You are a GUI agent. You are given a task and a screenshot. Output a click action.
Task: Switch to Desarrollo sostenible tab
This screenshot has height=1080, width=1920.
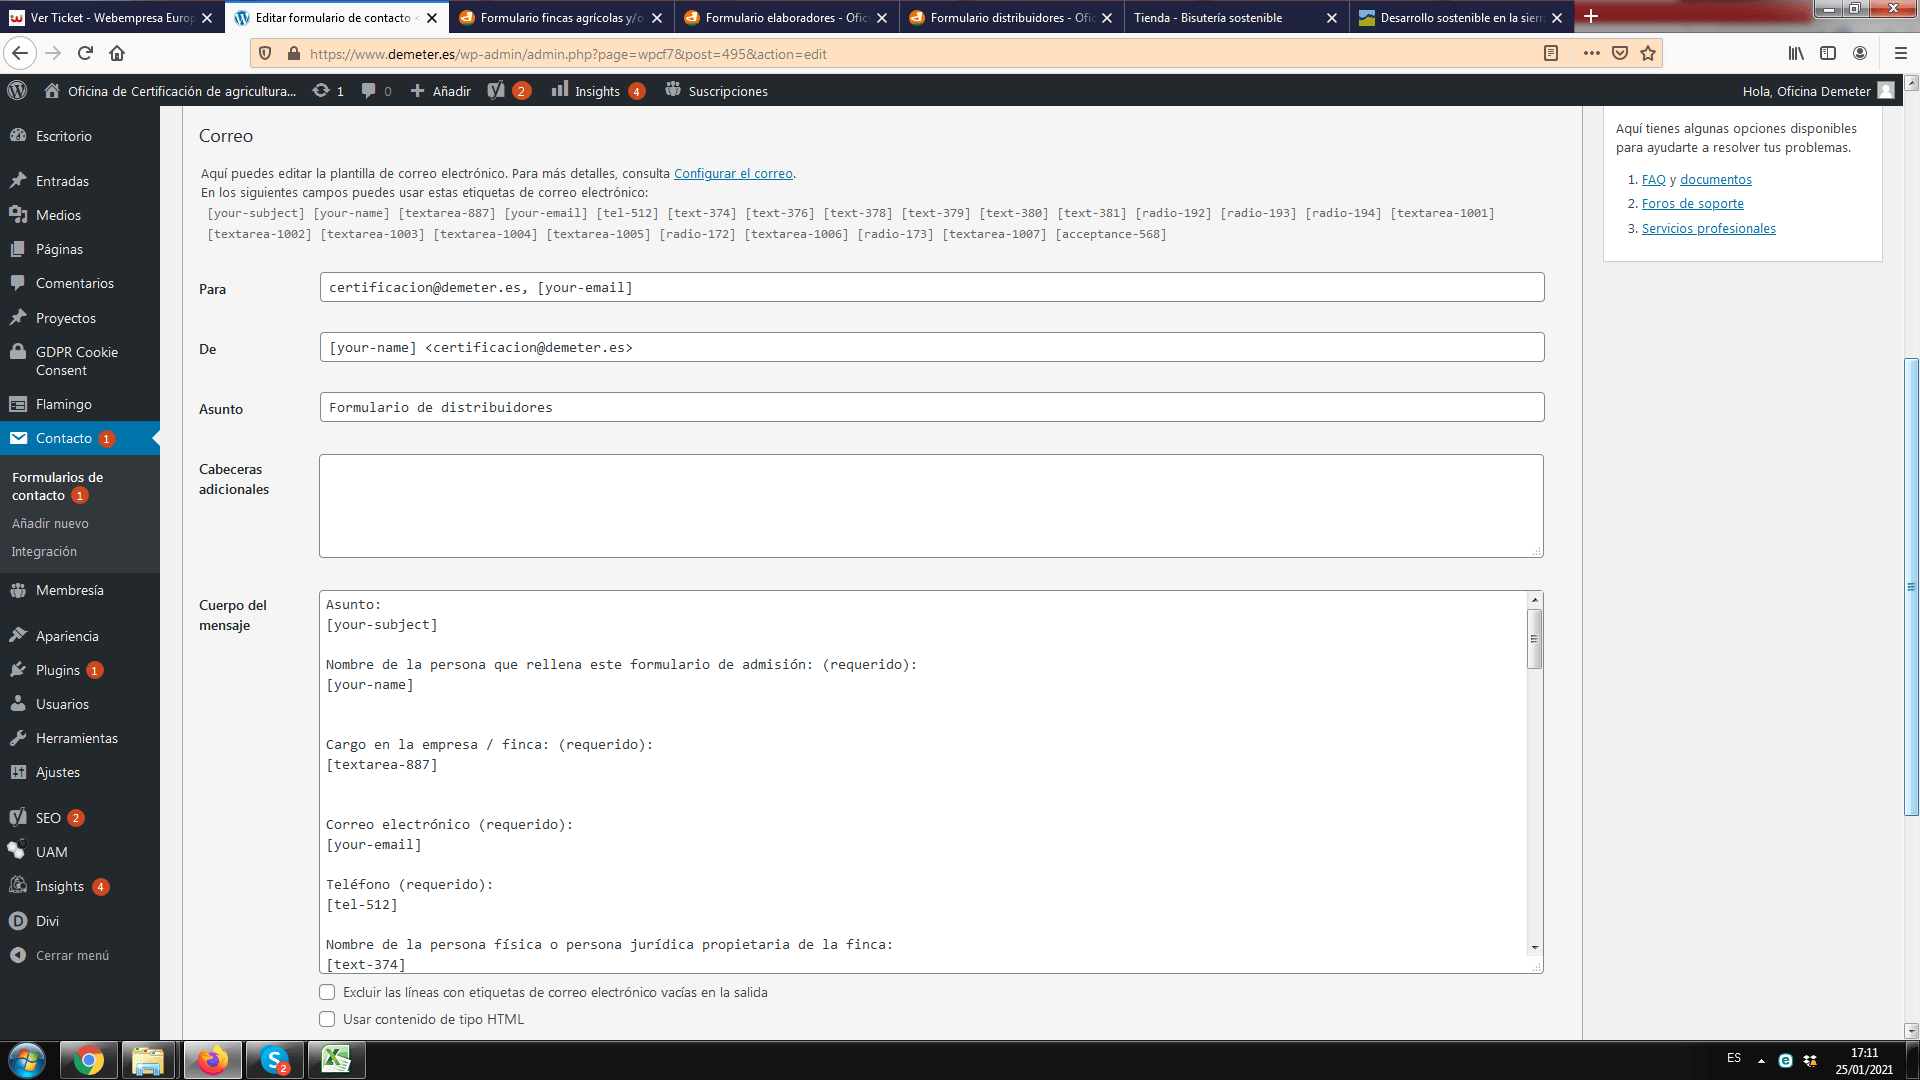click(x=1460, y=17)
